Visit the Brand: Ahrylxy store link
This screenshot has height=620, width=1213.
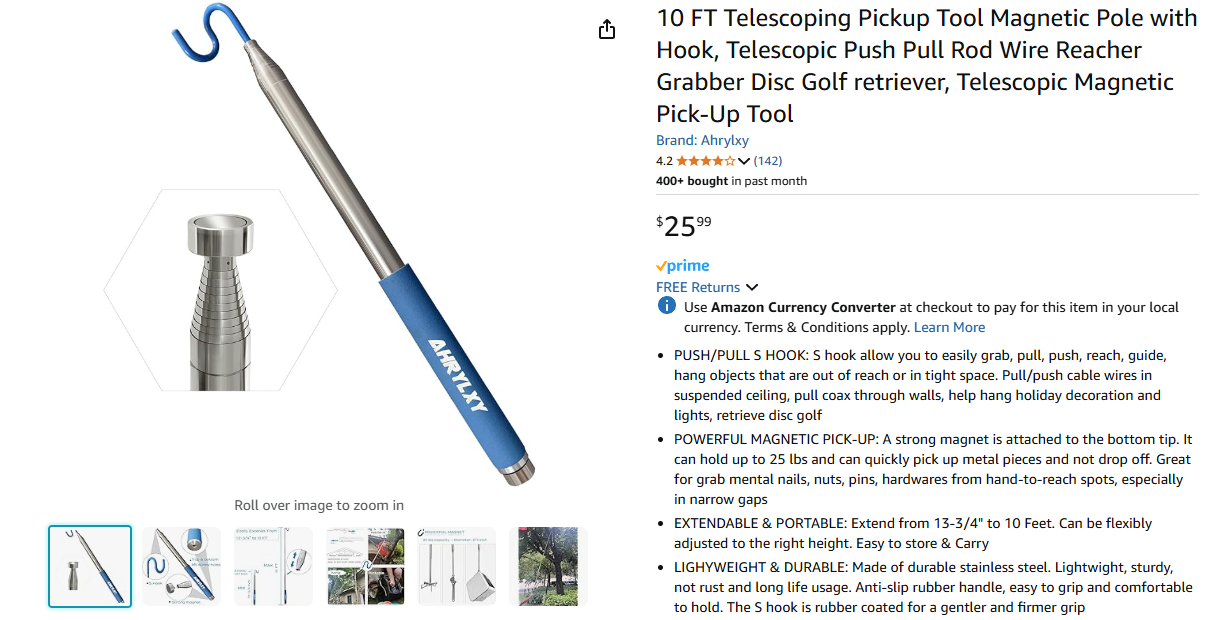[x=702, y=140]
